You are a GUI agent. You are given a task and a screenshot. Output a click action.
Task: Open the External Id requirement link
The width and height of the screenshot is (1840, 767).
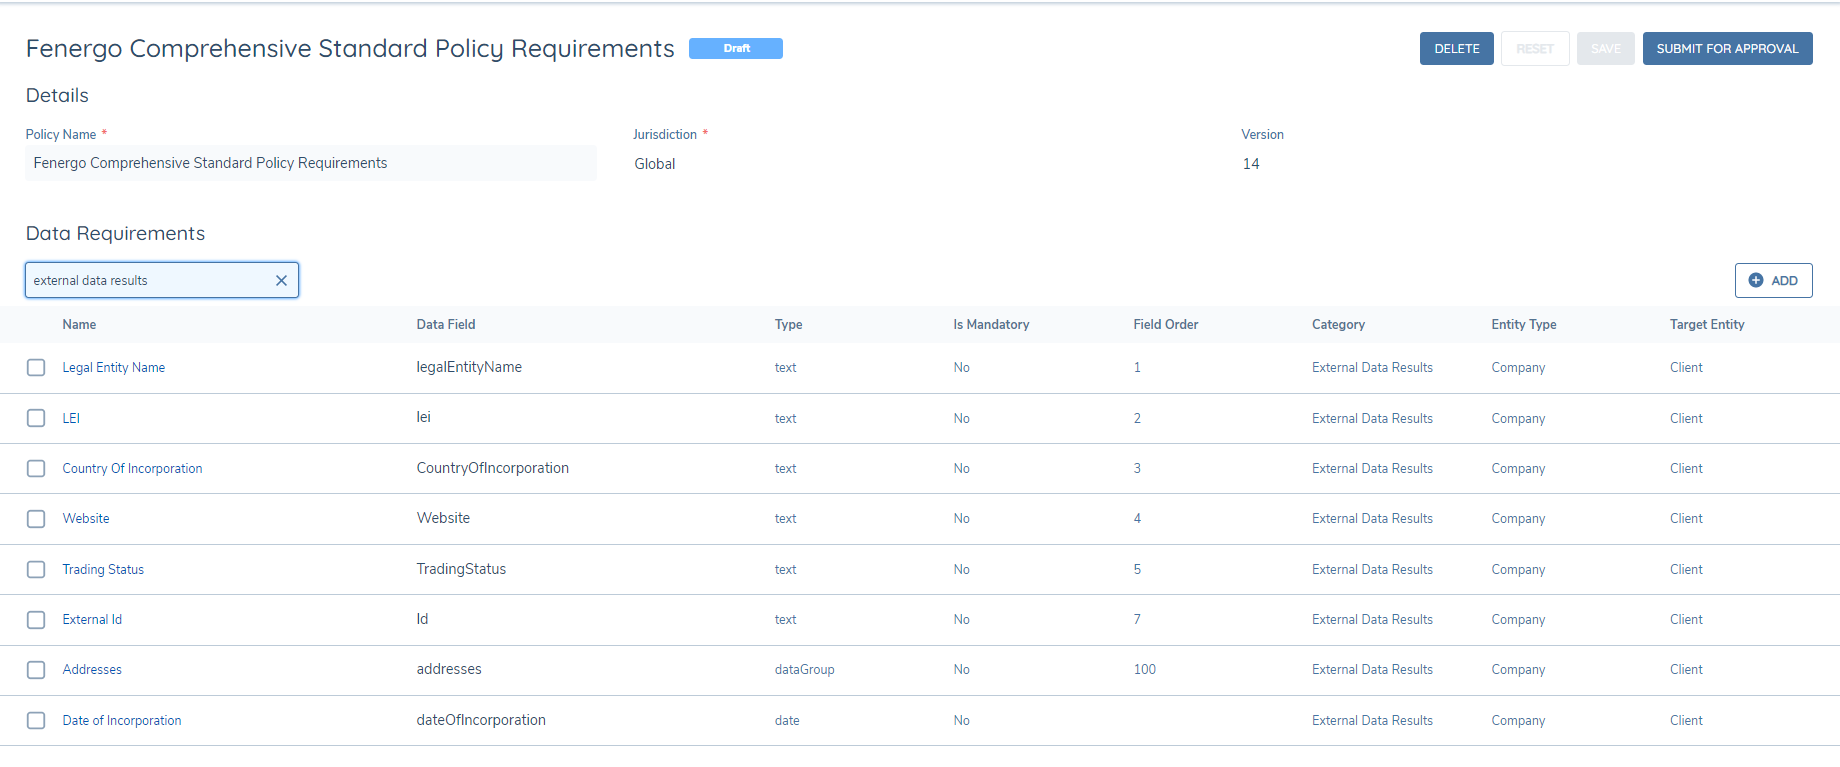92,620
